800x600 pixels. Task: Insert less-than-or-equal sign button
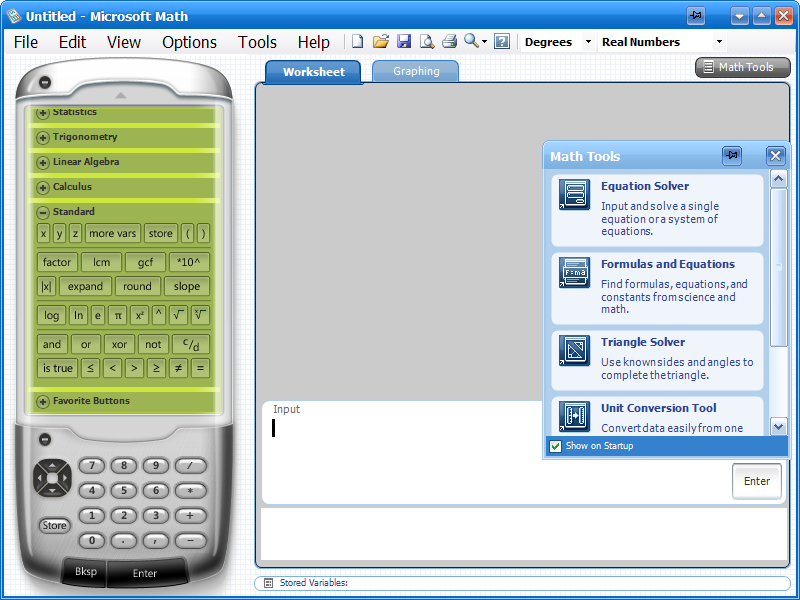coord(90,368)
